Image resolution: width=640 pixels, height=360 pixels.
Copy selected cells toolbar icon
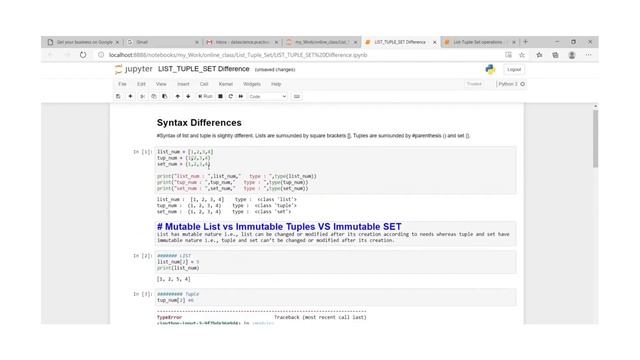click(x=153, y=96)
